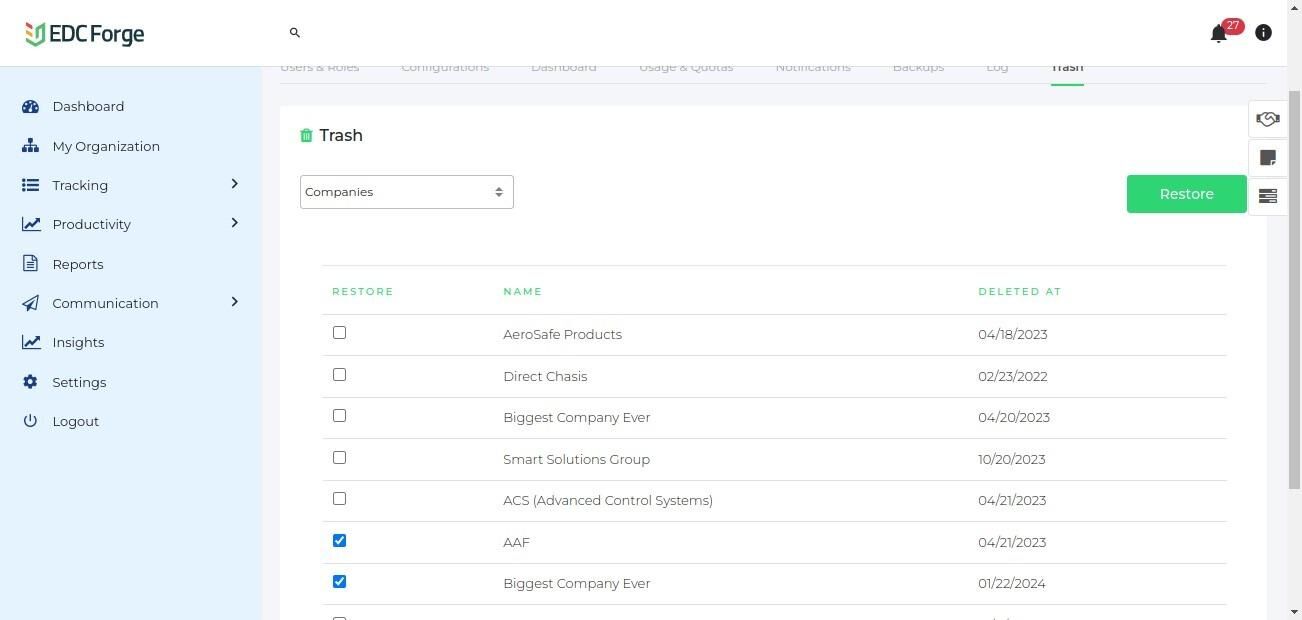Expand the Communication submenu chevron
1302x620 pixels.
point(234,302)
